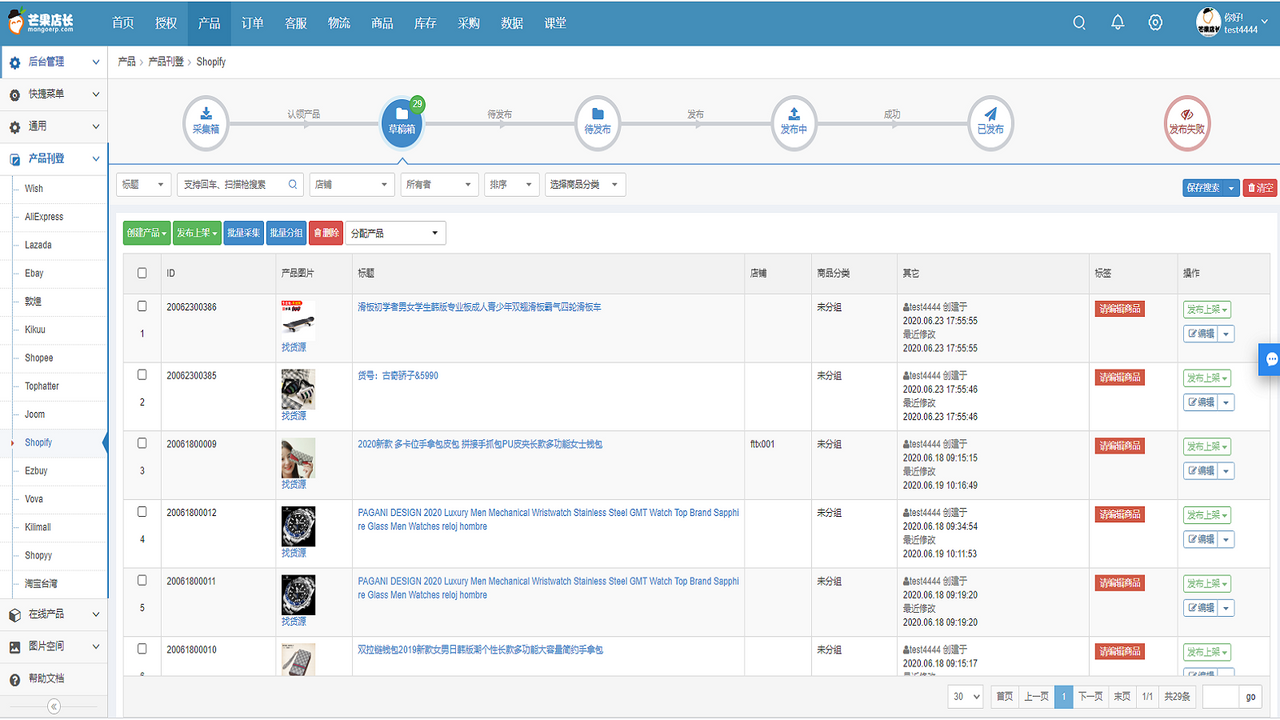
Task: Click the blue chat bubble widget
Action: [x=1270, y=359]
